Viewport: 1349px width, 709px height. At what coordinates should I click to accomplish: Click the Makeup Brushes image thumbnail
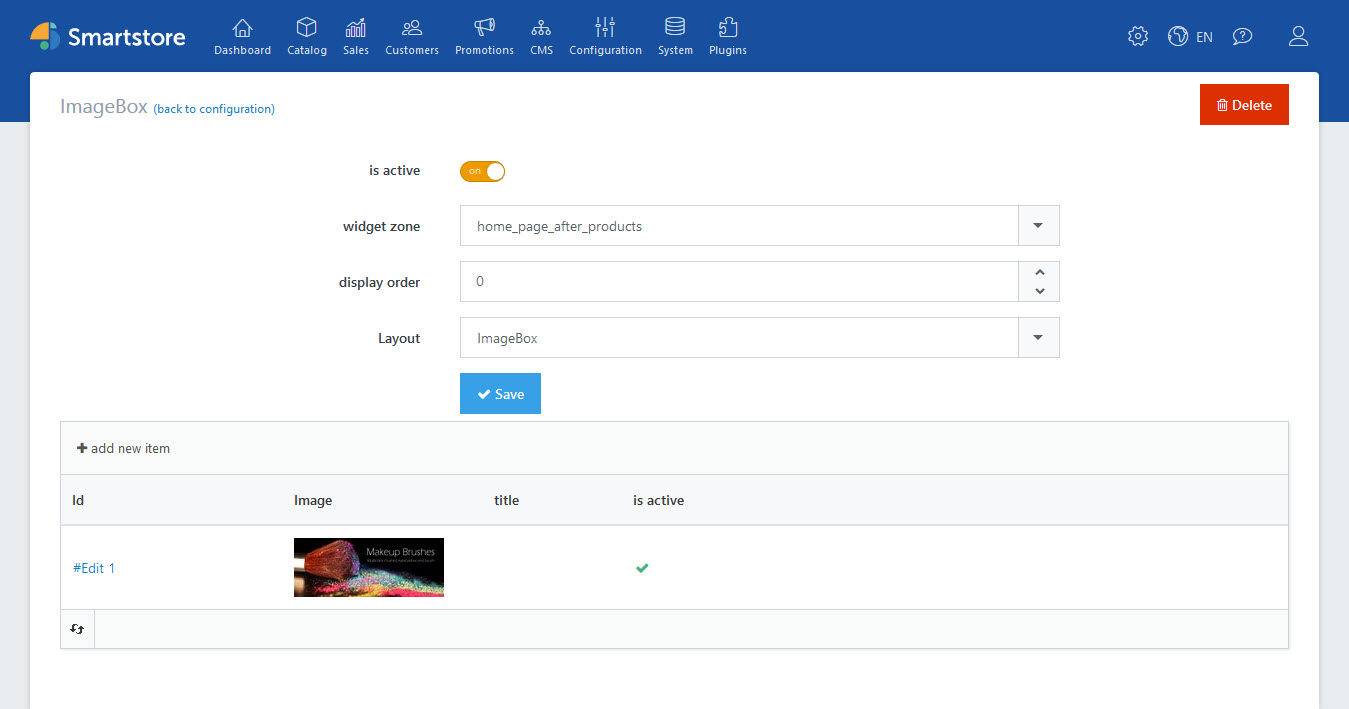[369, 568]
